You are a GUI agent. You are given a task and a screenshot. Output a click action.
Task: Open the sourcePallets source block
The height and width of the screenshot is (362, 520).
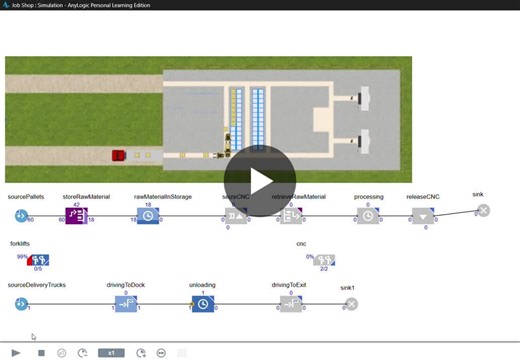point(21,216)
